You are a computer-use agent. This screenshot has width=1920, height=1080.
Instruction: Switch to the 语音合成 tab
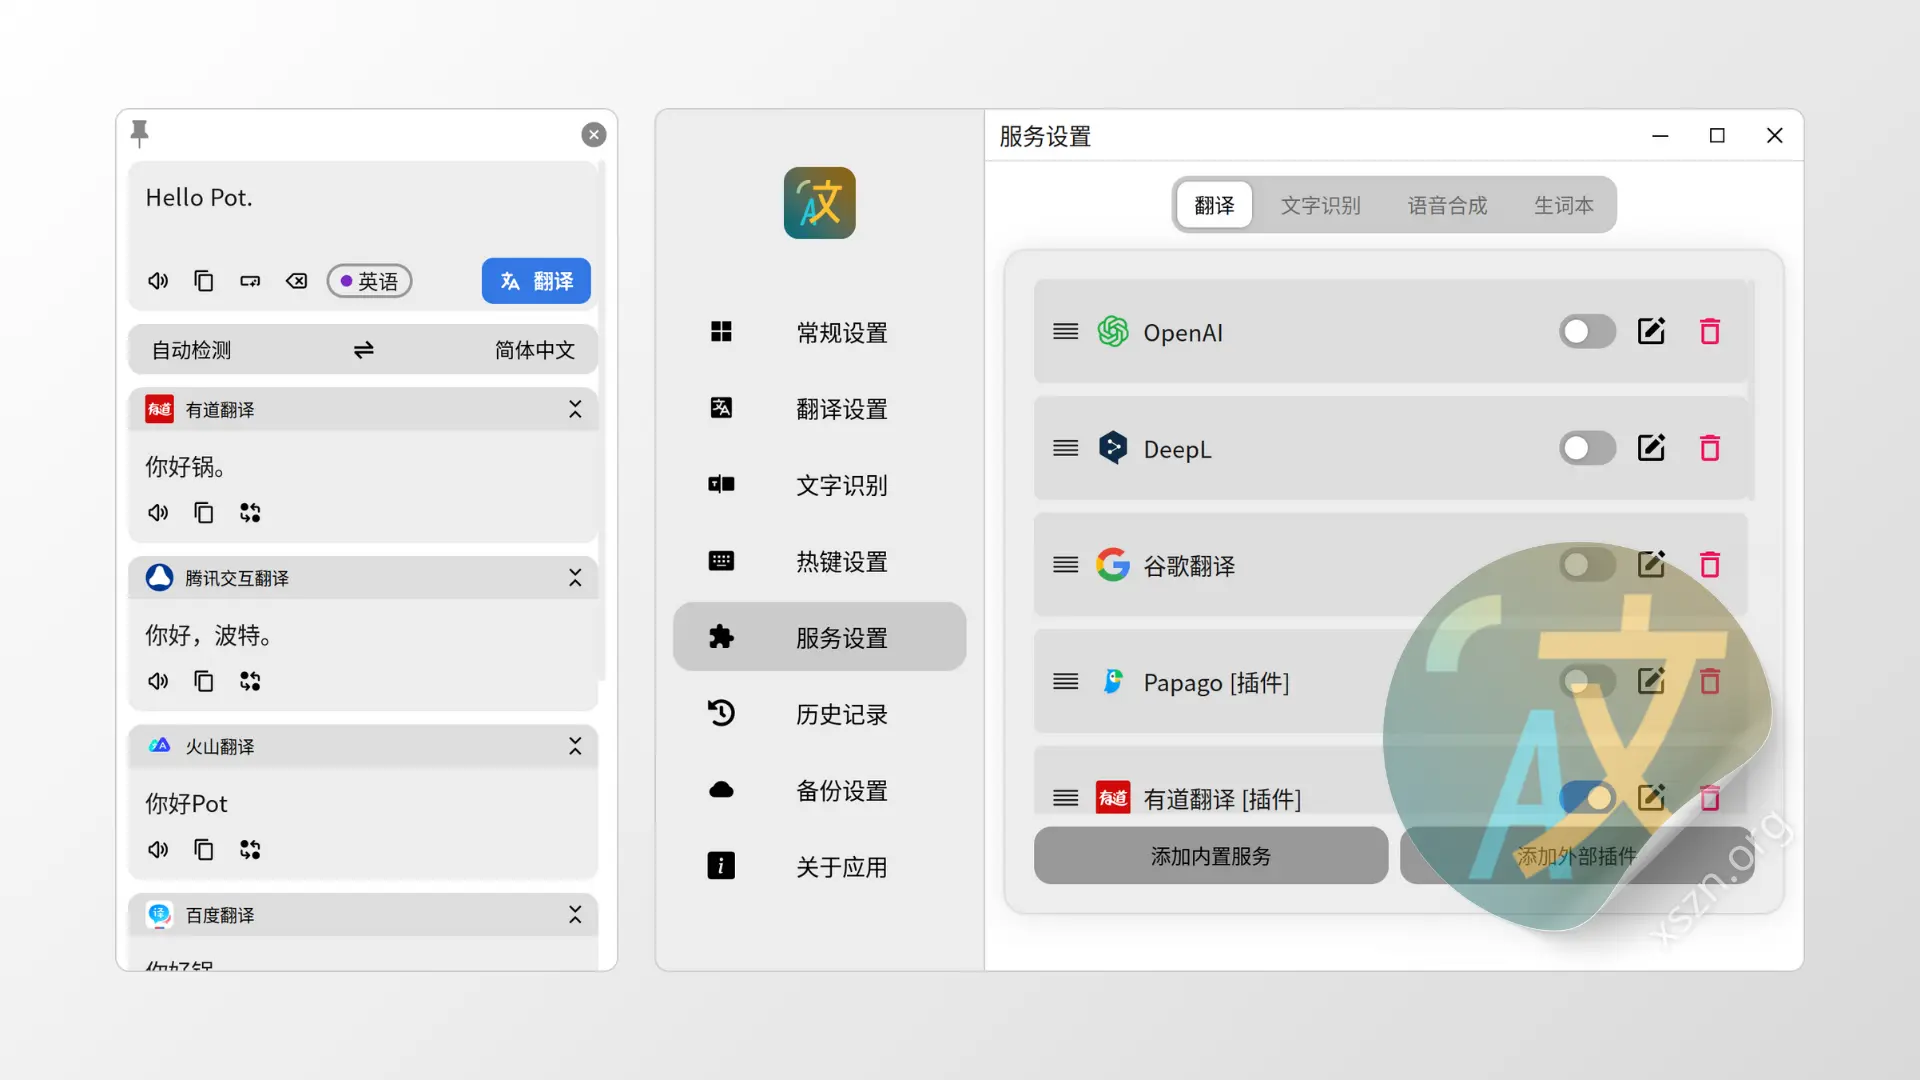pyautogui.click(x=1447, y=205)
